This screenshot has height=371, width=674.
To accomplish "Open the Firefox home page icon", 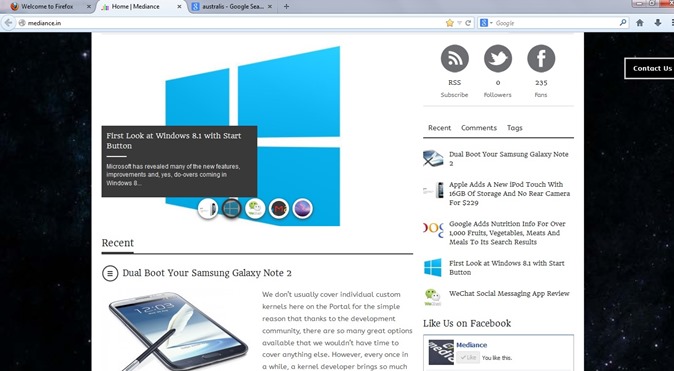I will pyautogui.click(x=640, y=23).
